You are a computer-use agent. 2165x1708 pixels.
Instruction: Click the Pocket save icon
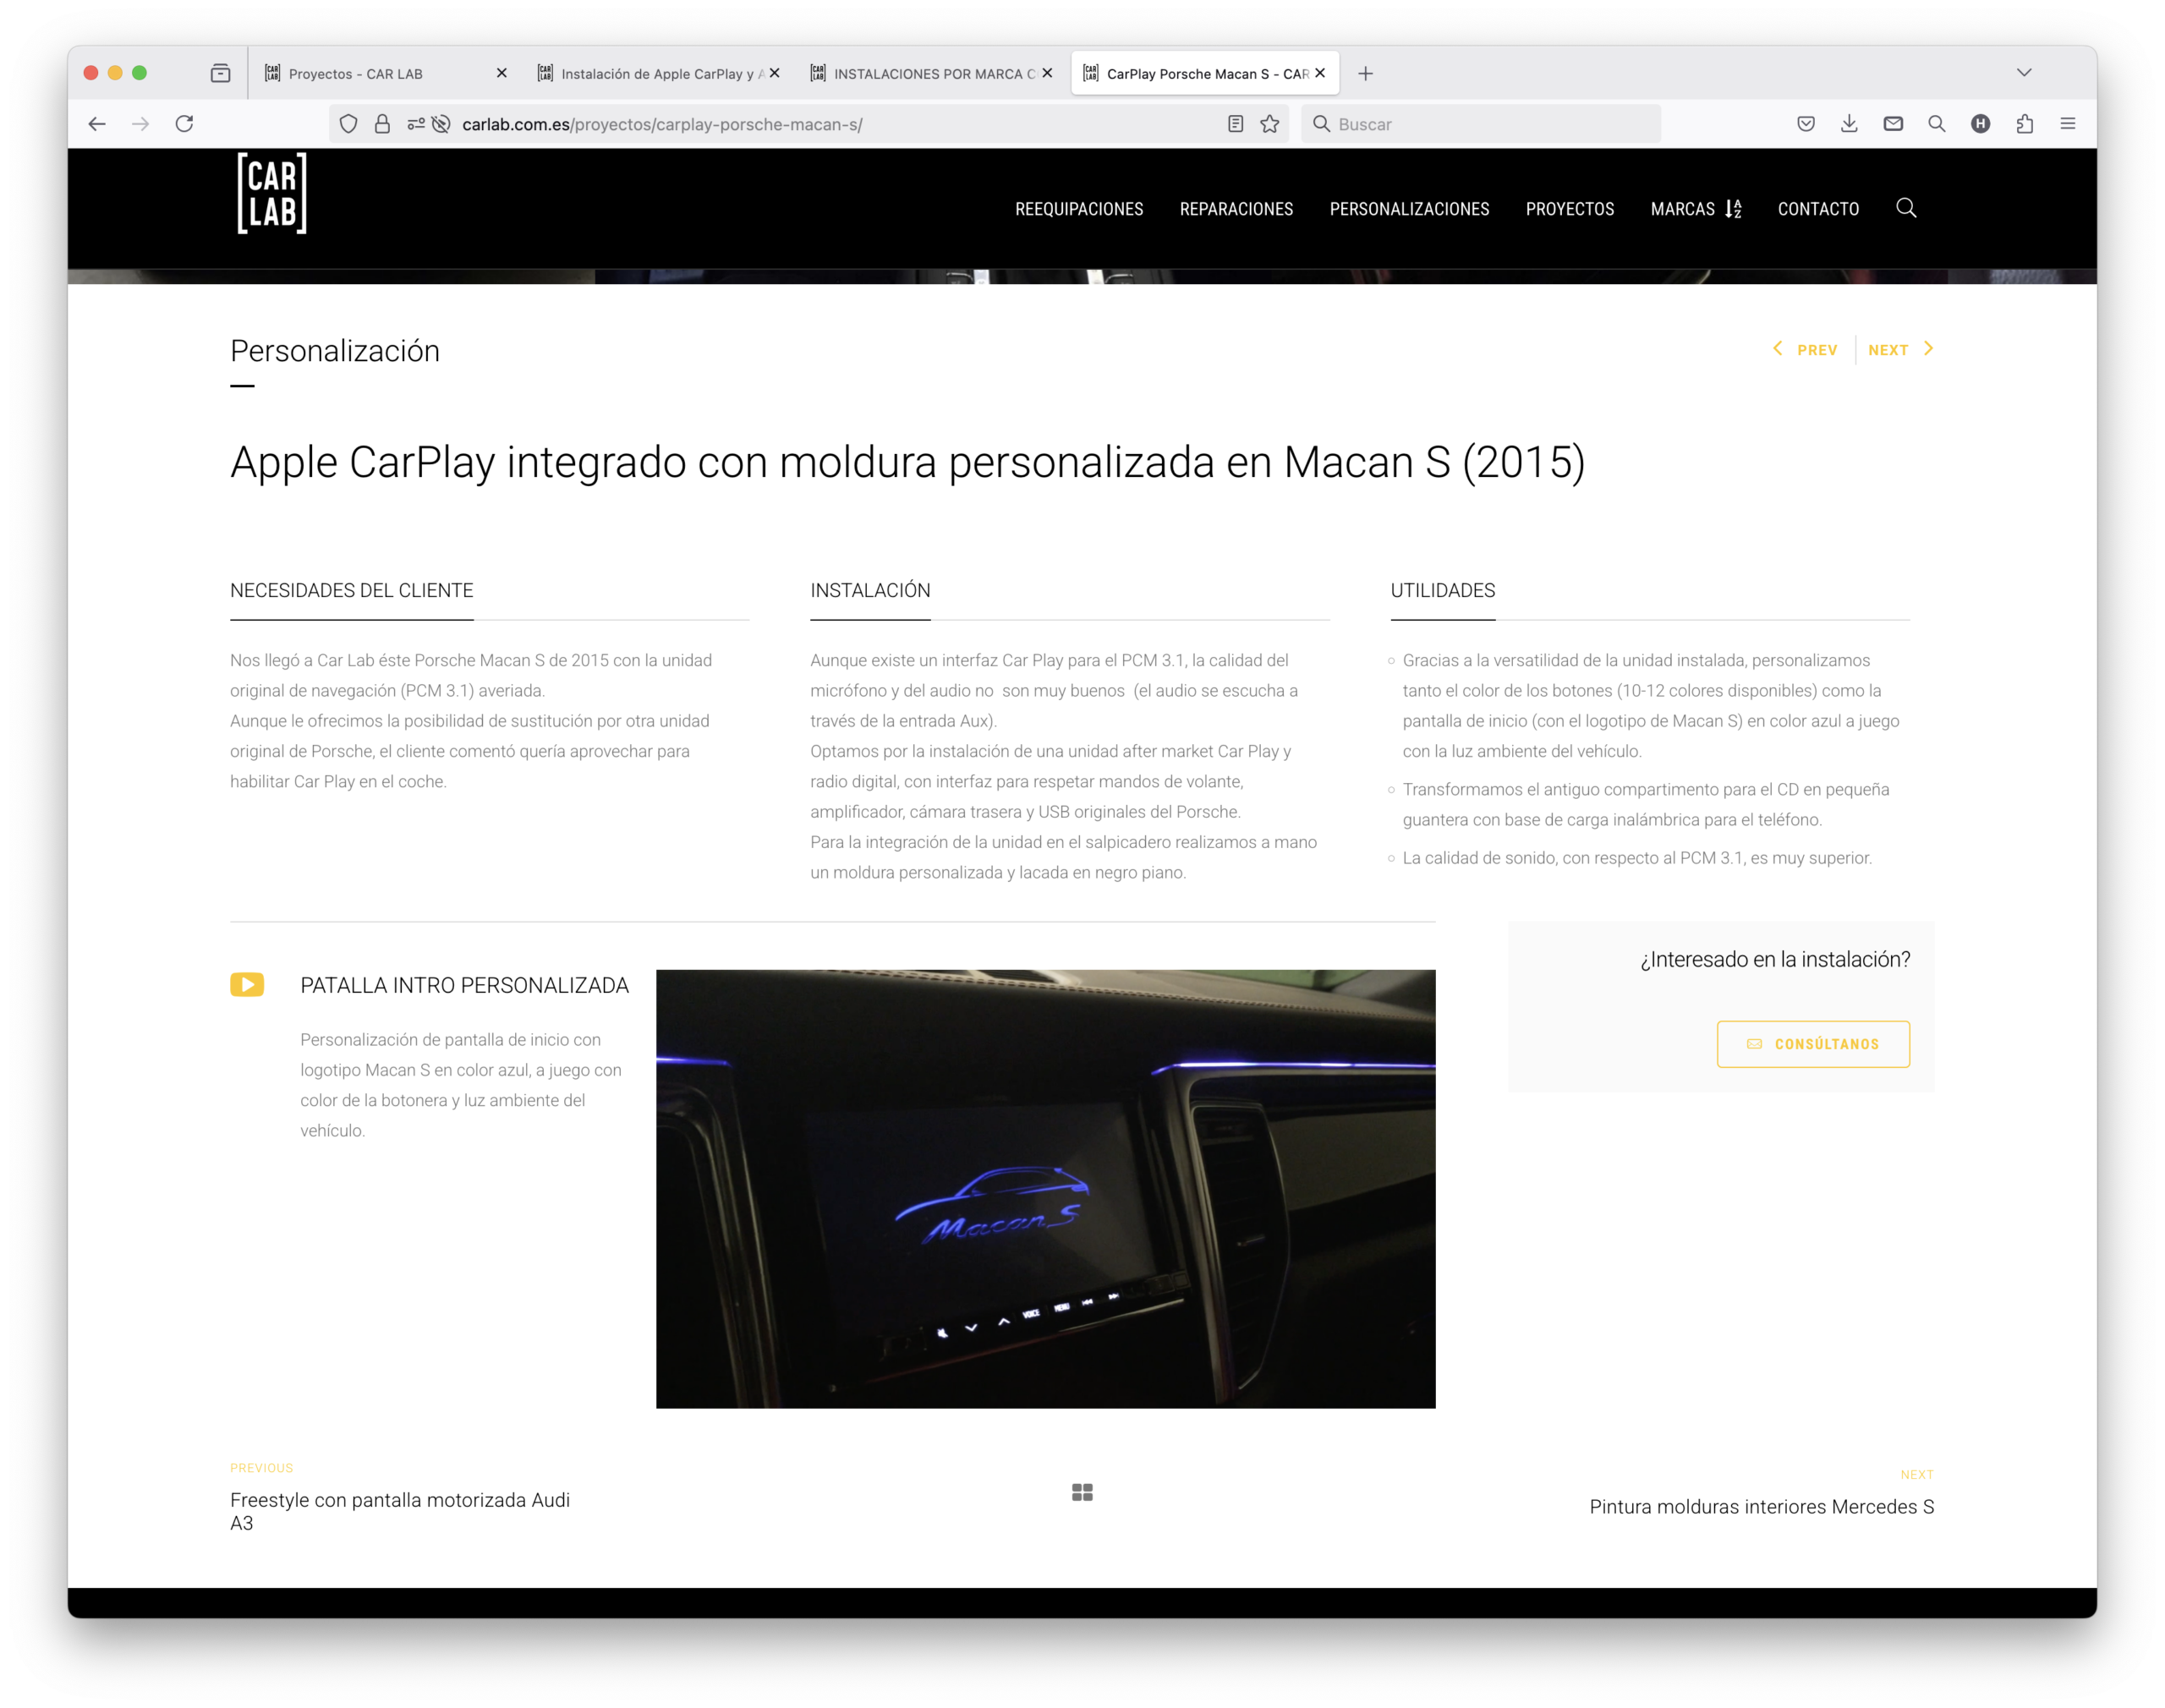click(1805, 124)
